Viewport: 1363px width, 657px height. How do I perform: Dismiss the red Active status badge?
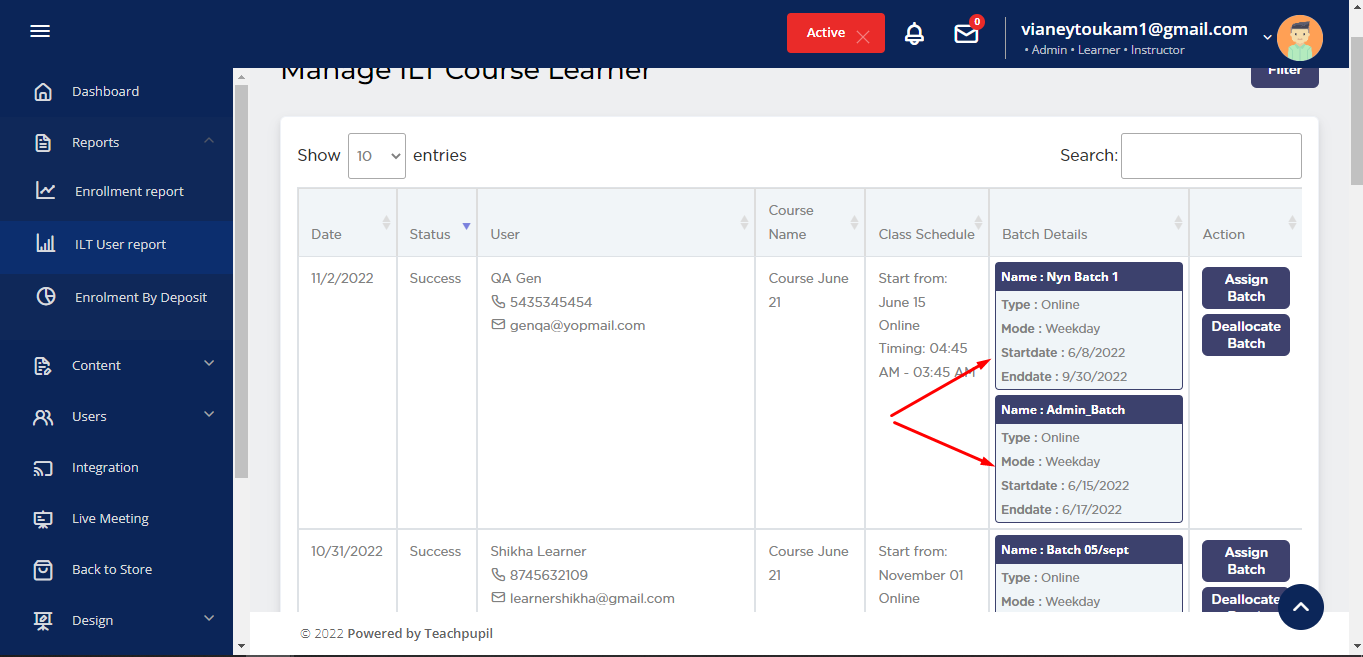point(863,36)
